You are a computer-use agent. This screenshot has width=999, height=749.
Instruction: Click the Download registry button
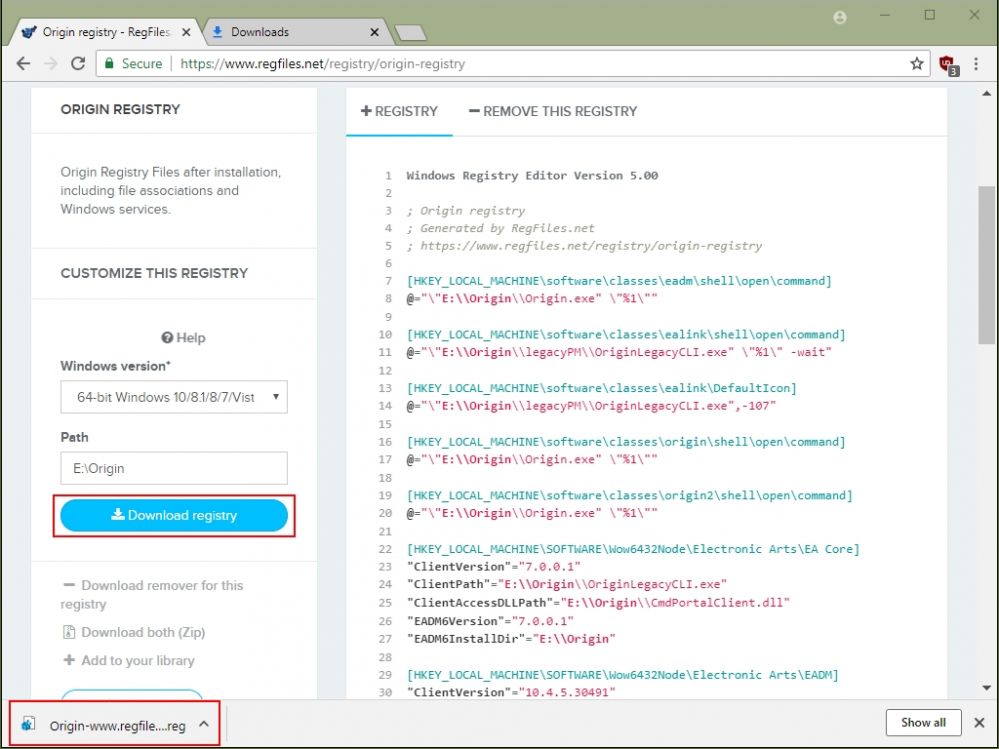click(174, 515)
